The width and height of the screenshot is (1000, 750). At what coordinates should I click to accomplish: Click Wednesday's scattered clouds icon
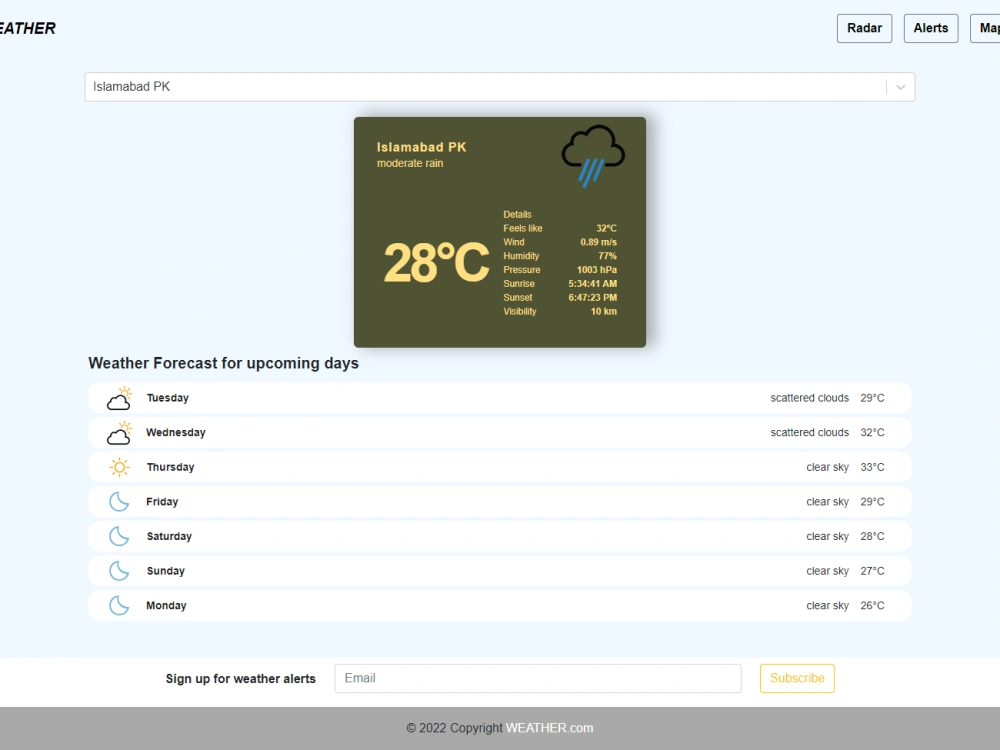pyautogui.click(x=119, y=432)
